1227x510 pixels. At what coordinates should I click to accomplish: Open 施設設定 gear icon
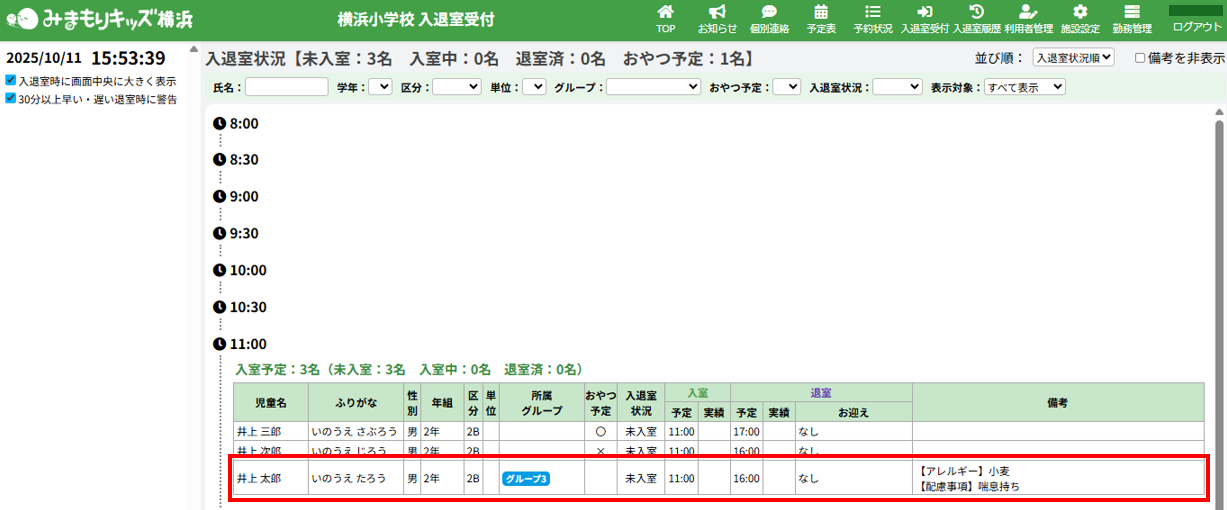[1080, 19]
